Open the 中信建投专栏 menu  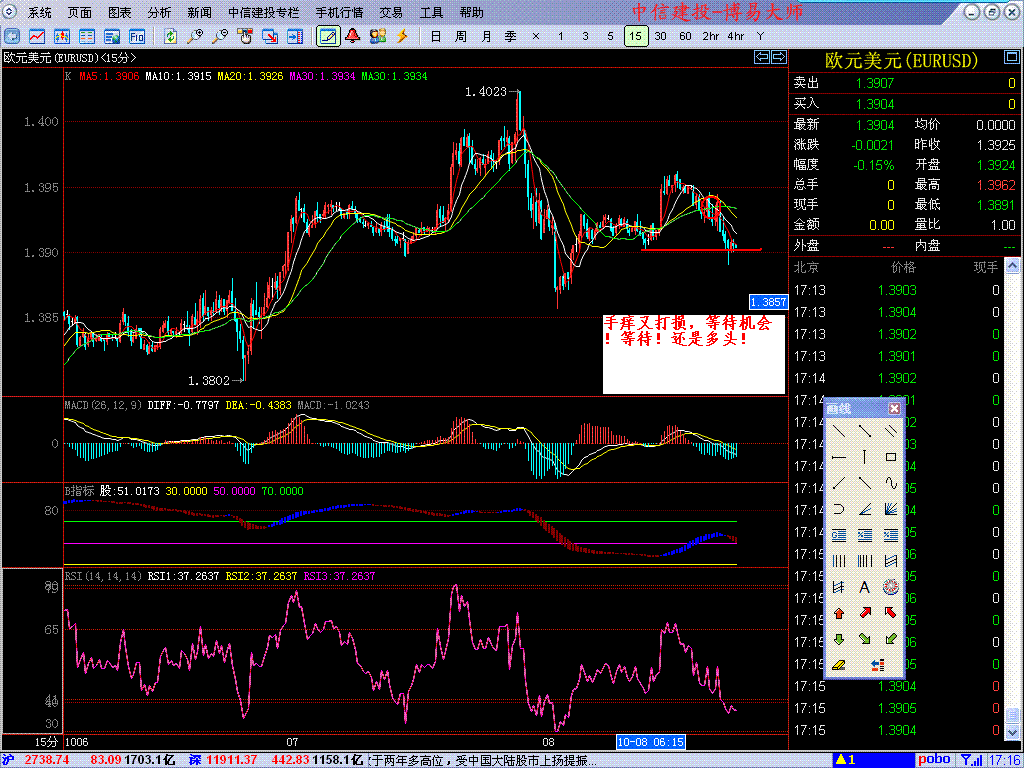[264, 12]
